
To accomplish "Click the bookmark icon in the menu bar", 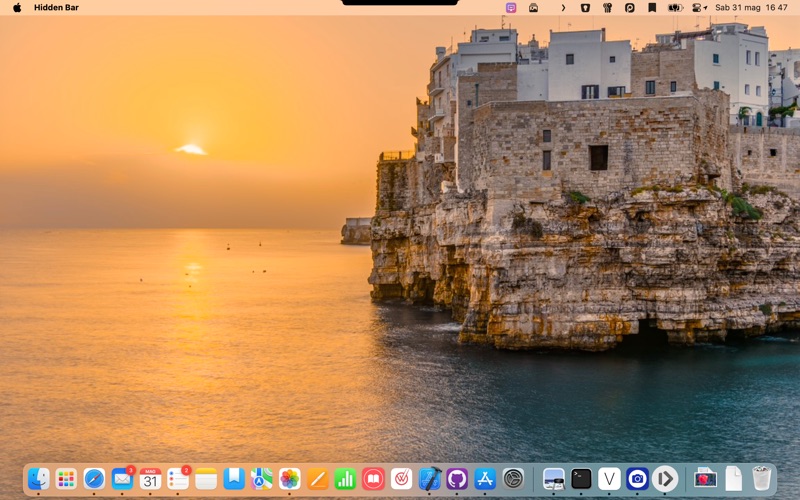I will click(x=652, y=7).
